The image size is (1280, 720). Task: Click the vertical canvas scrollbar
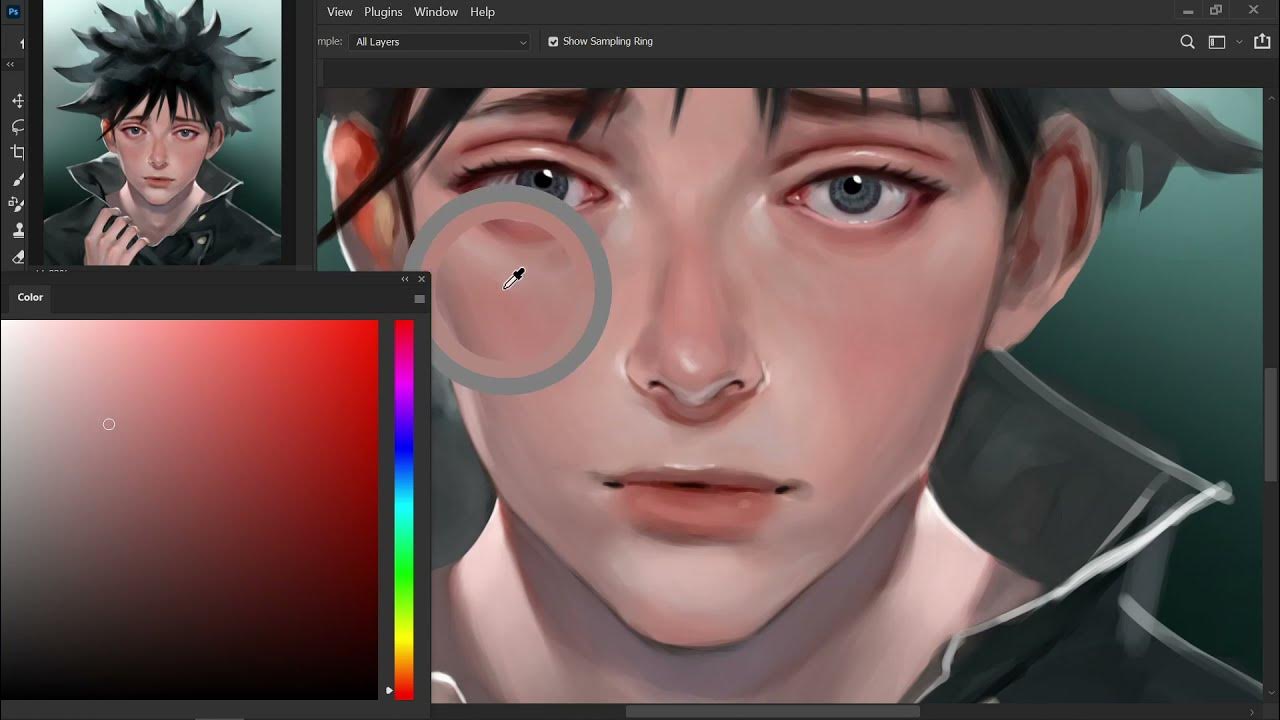click(1270, 425)
